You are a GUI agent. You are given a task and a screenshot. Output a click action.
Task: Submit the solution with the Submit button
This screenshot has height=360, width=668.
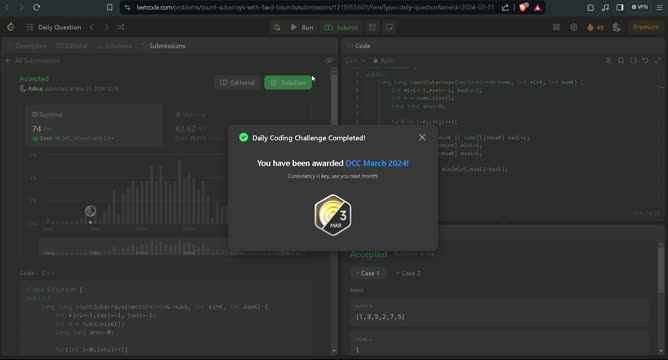click(x=341, y=27)
